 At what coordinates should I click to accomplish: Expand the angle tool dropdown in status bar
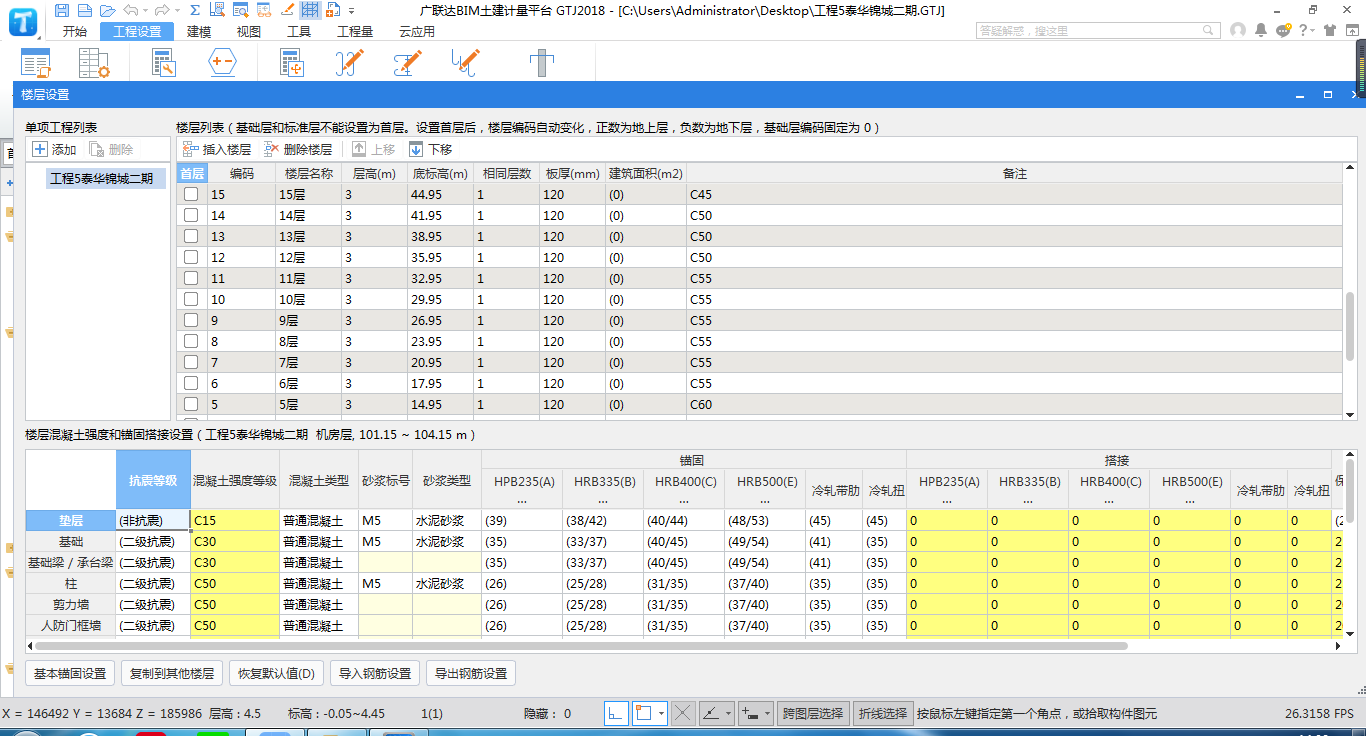pos(728,713)
